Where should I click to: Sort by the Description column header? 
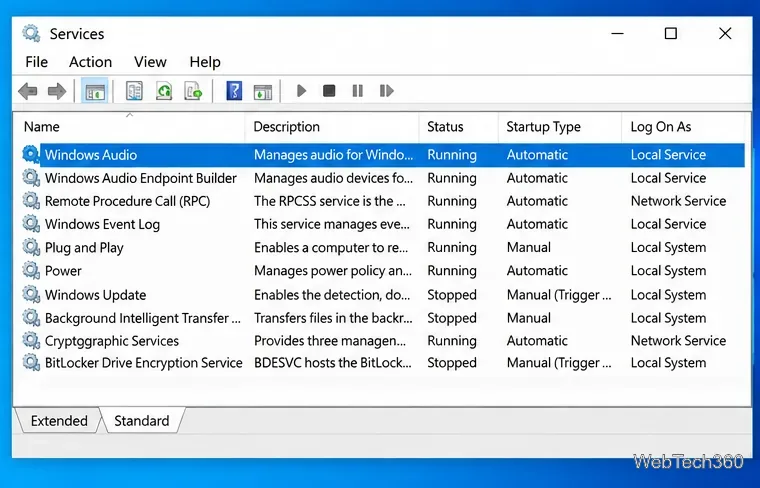tap(332, 127)
